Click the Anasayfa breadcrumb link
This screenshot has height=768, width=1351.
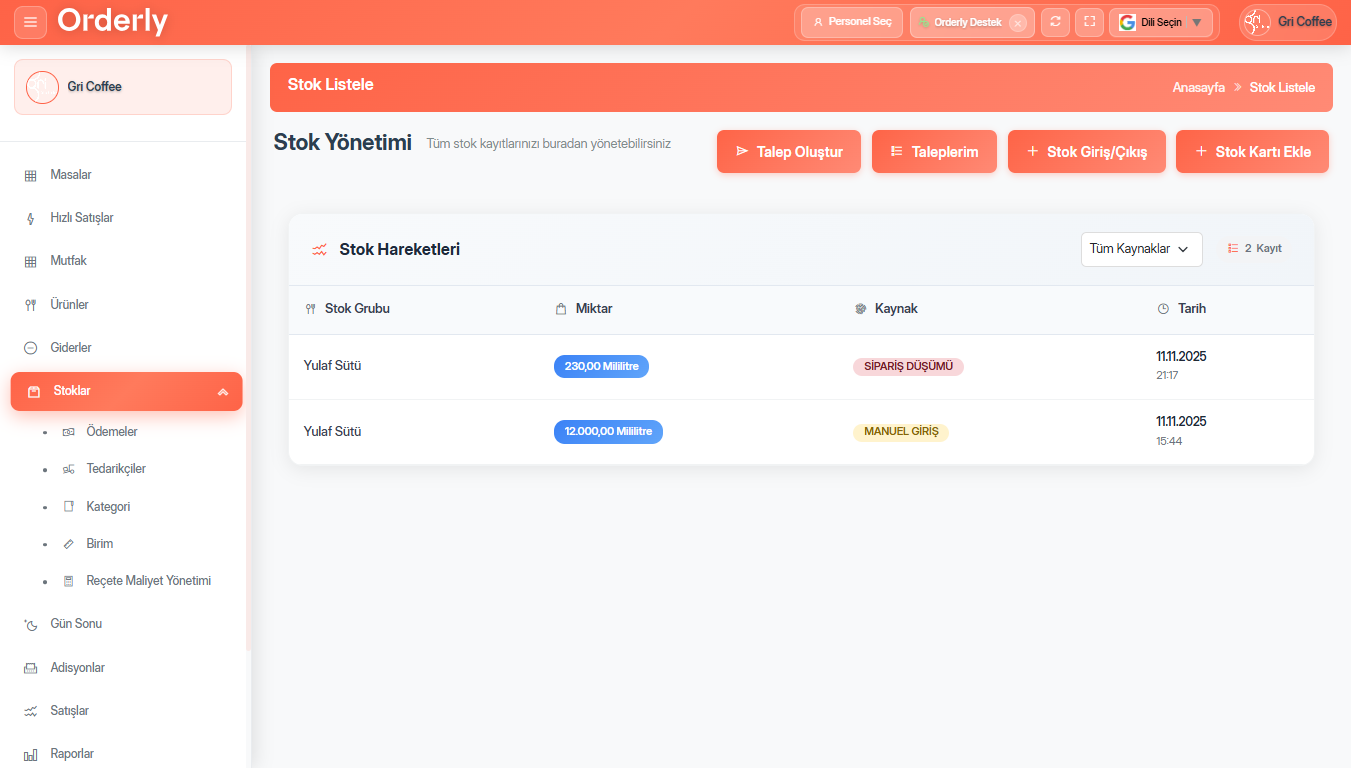tap(1198, 88)
